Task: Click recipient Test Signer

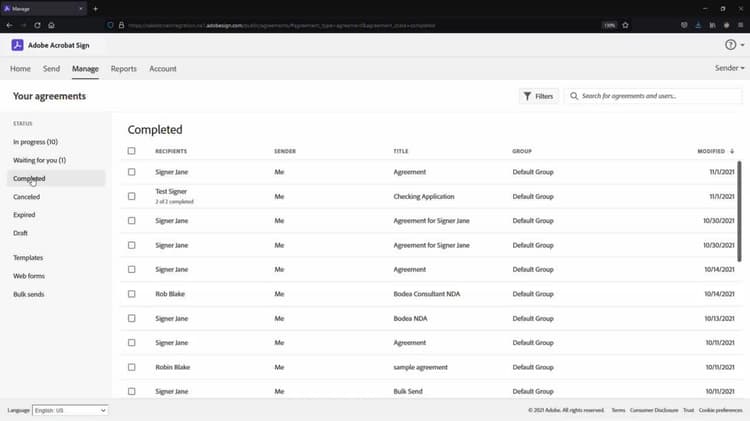Action: click(171, 191)
